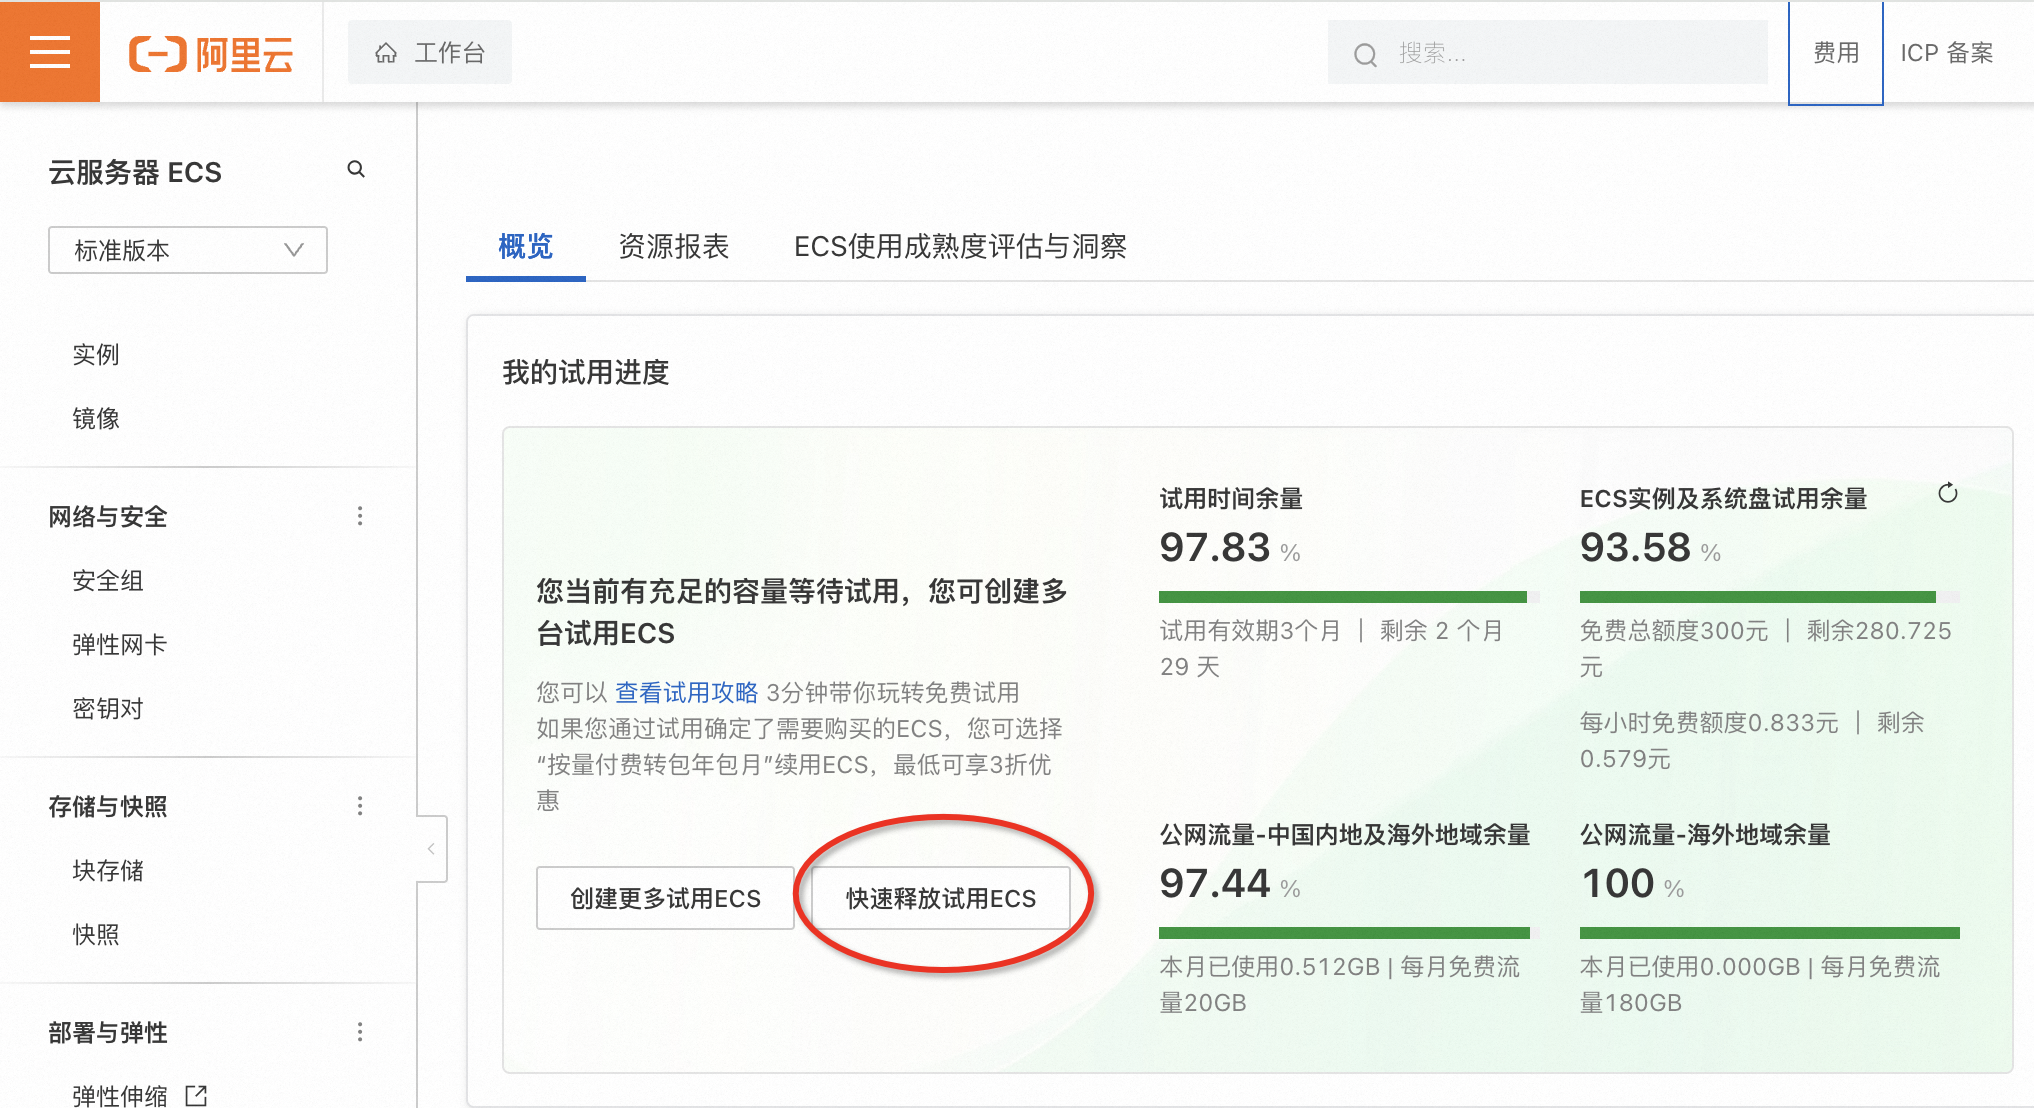The width and height of the screenshot is (2034, 1108).
Task: Open the three-dot menu for 存储与快照
Action: tap(360, 806)
